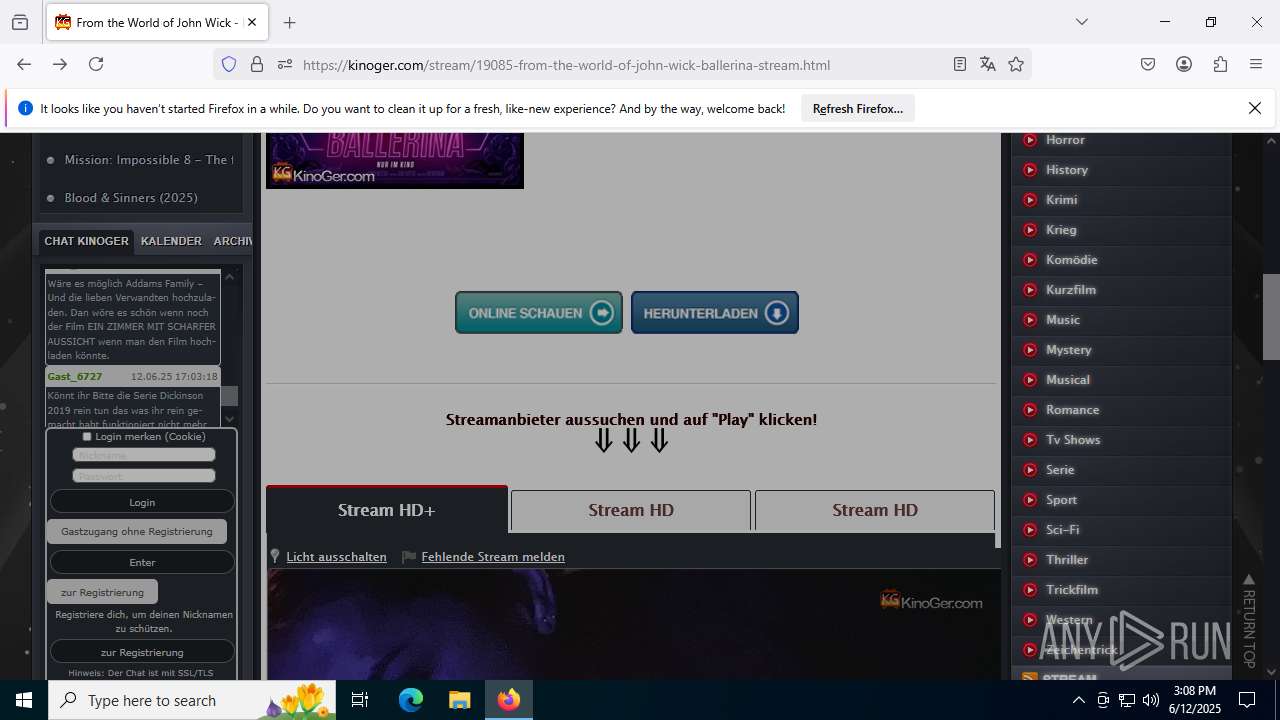The width and height of the screenshot is (1280, 720).
Task: Open extensions puzzle icon
Action: 1220,64
